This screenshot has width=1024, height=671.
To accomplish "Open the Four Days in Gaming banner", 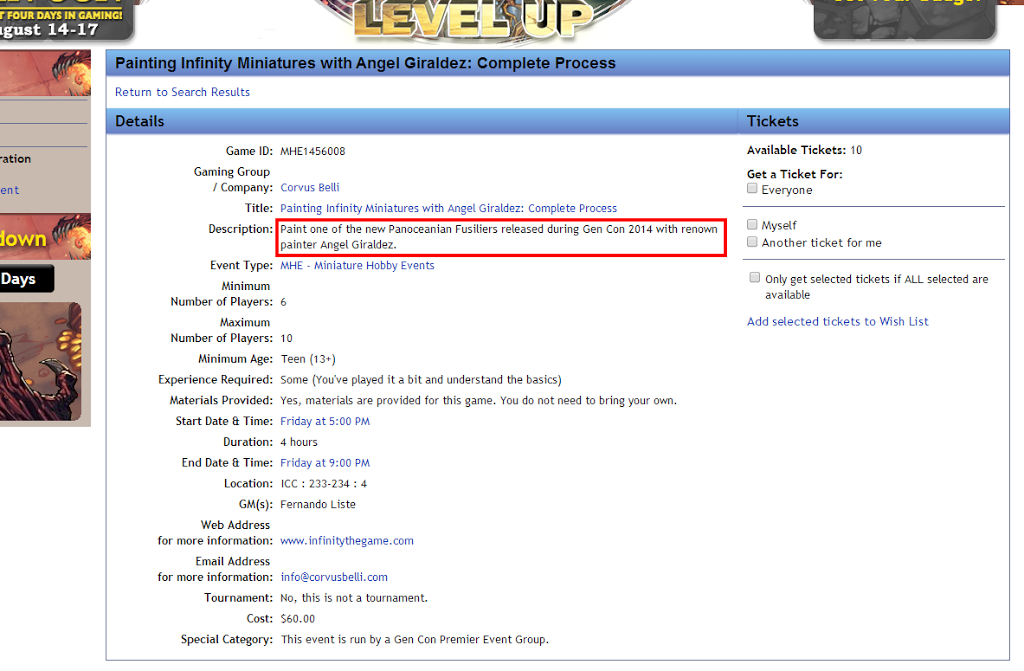I will (x=65, y=20).
